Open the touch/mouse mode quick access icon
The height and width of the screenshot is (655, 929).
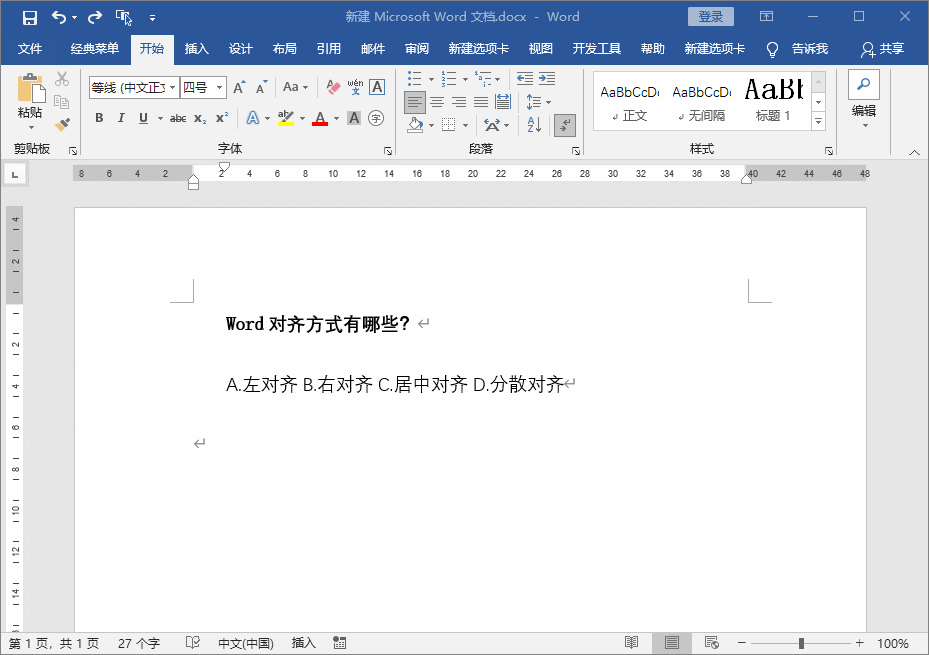point(123,17)
